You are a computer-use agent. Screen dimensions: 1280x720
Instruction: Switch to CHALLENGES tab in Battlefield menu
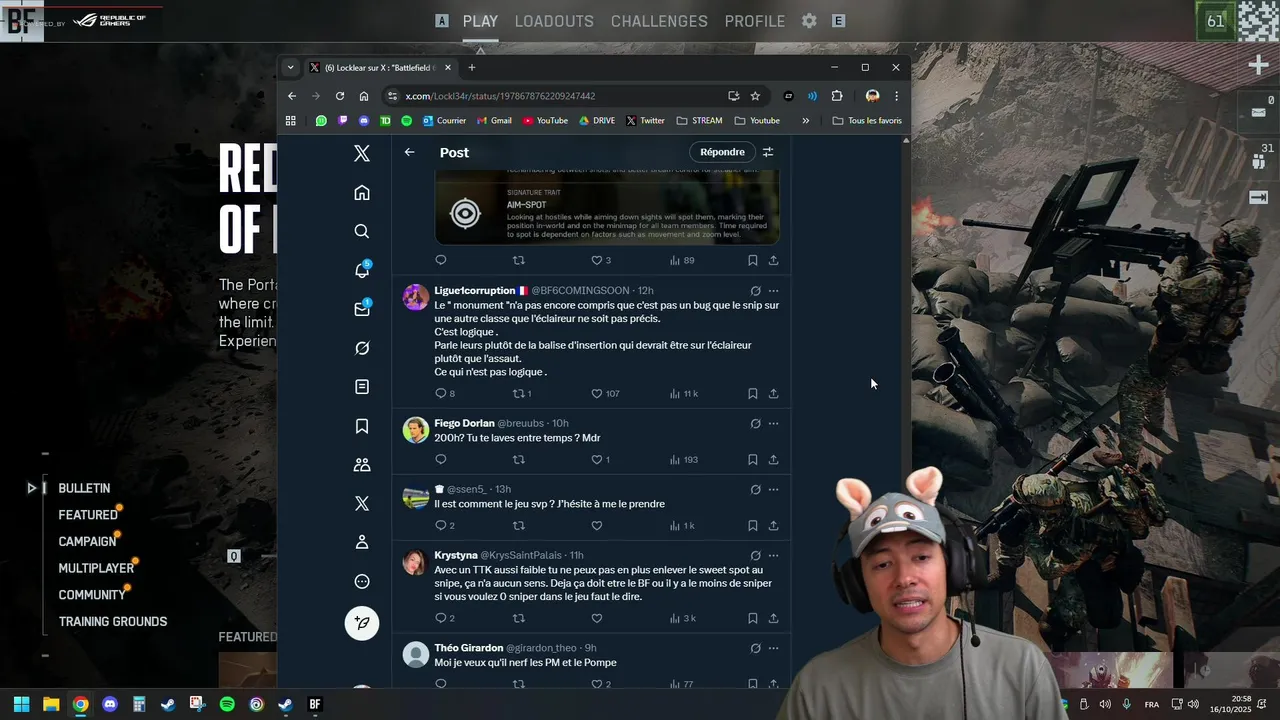point(659,21)
